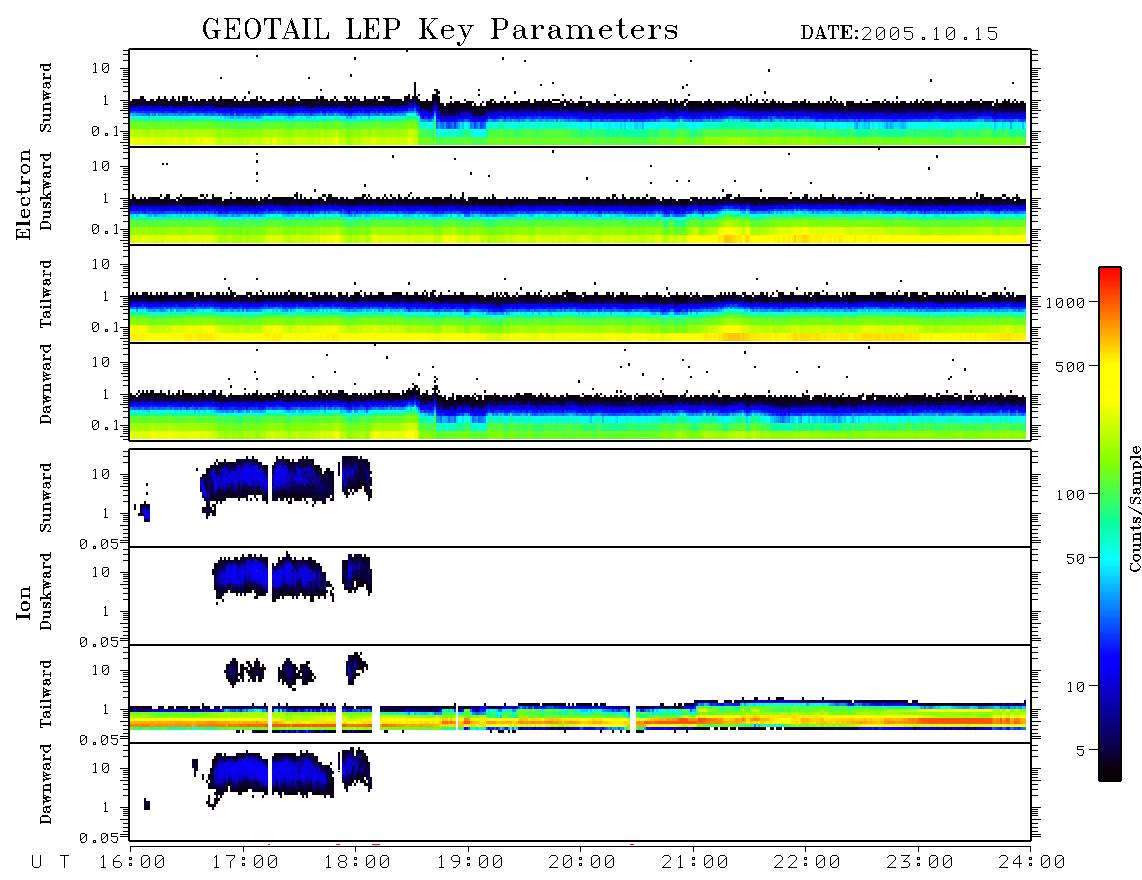Click the "1000" color bar tick value

tap(1066, 303)
